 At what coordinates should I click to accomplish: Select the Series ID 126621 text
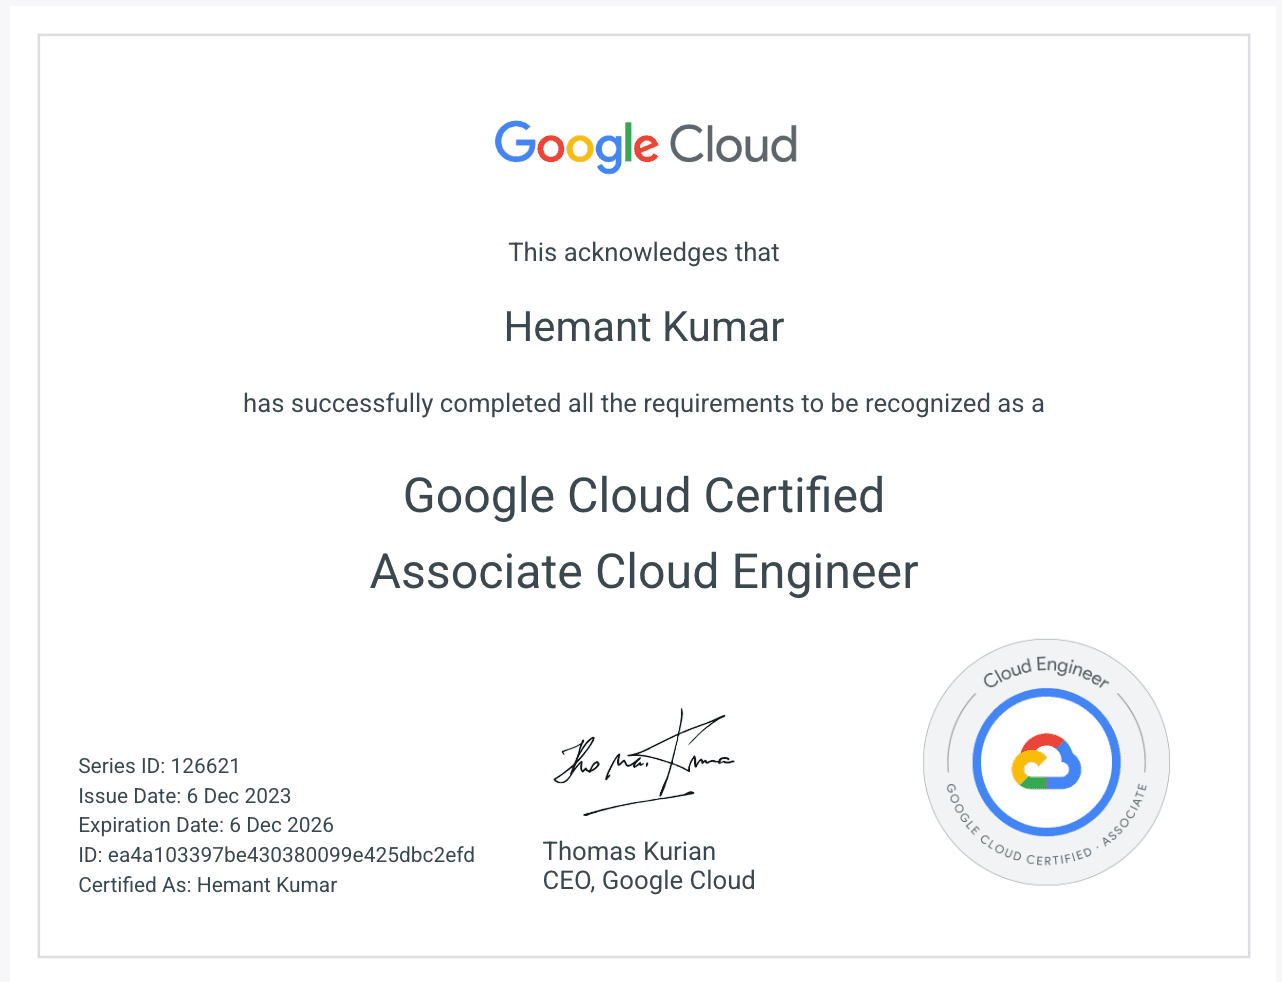[x=159, y=766]
